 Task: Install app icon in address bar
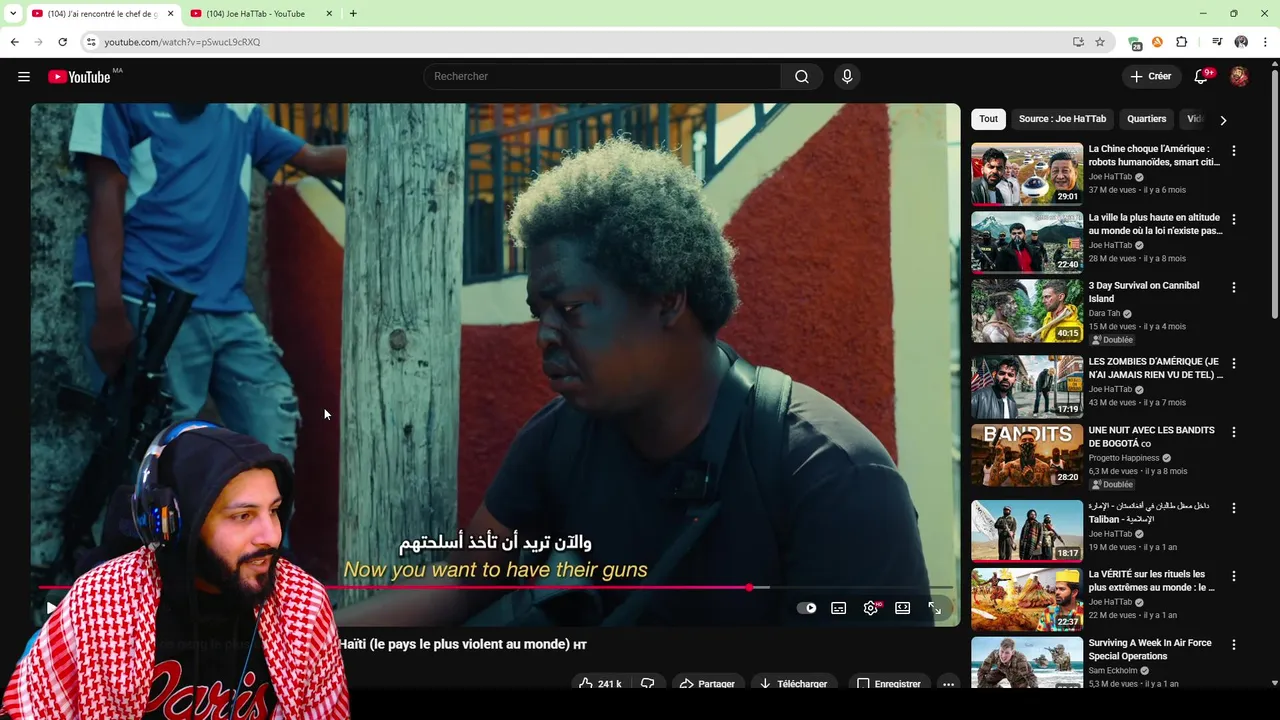(x=1078, y=42)
